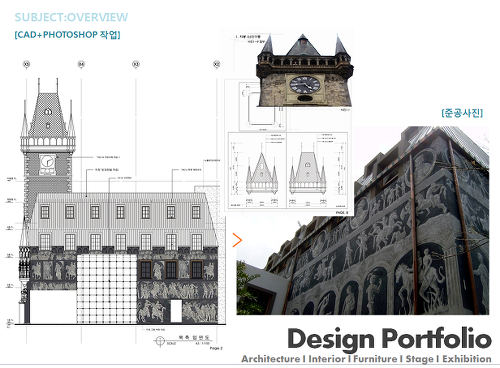Viewport: 500px width, 368px height.
Task: Select the "Furniture" word in the footer
Action: pos(375,359)
